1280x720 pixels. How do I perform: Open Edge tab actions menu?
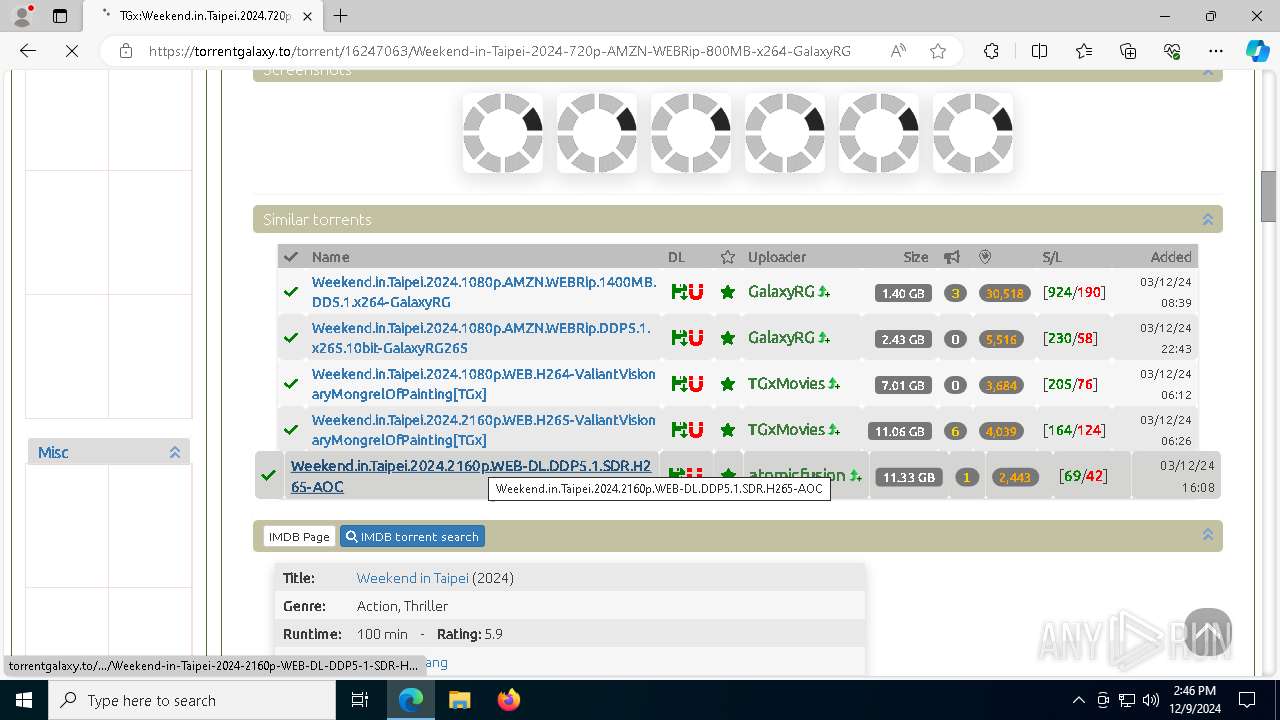(x=60, y=16)
